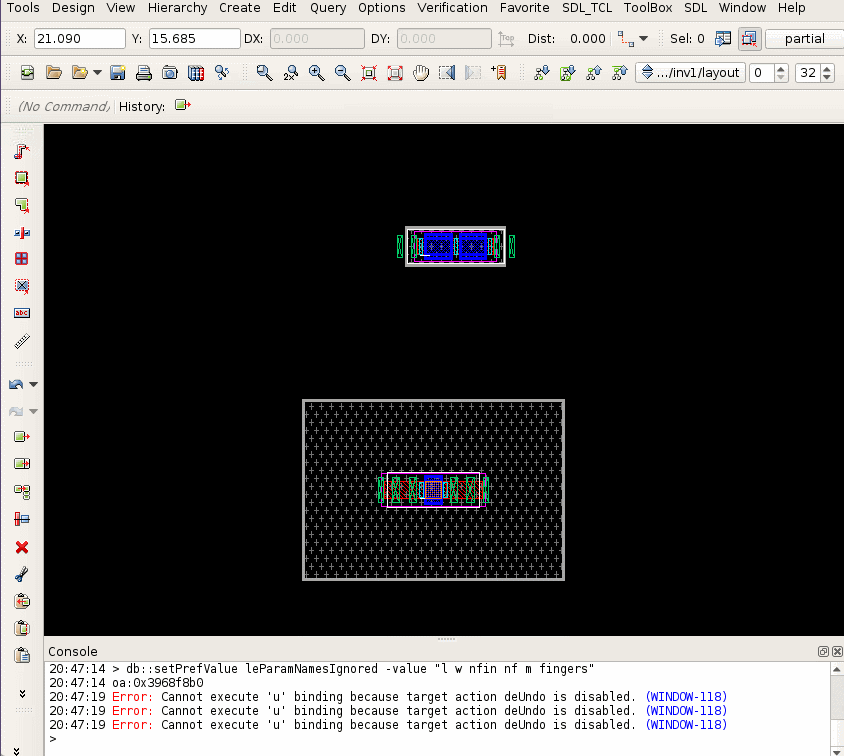The width and height of the screenshot is (844, 756).
Task: Expand hidden left toolbar items chevron
Action: click(x=22, y=694)
